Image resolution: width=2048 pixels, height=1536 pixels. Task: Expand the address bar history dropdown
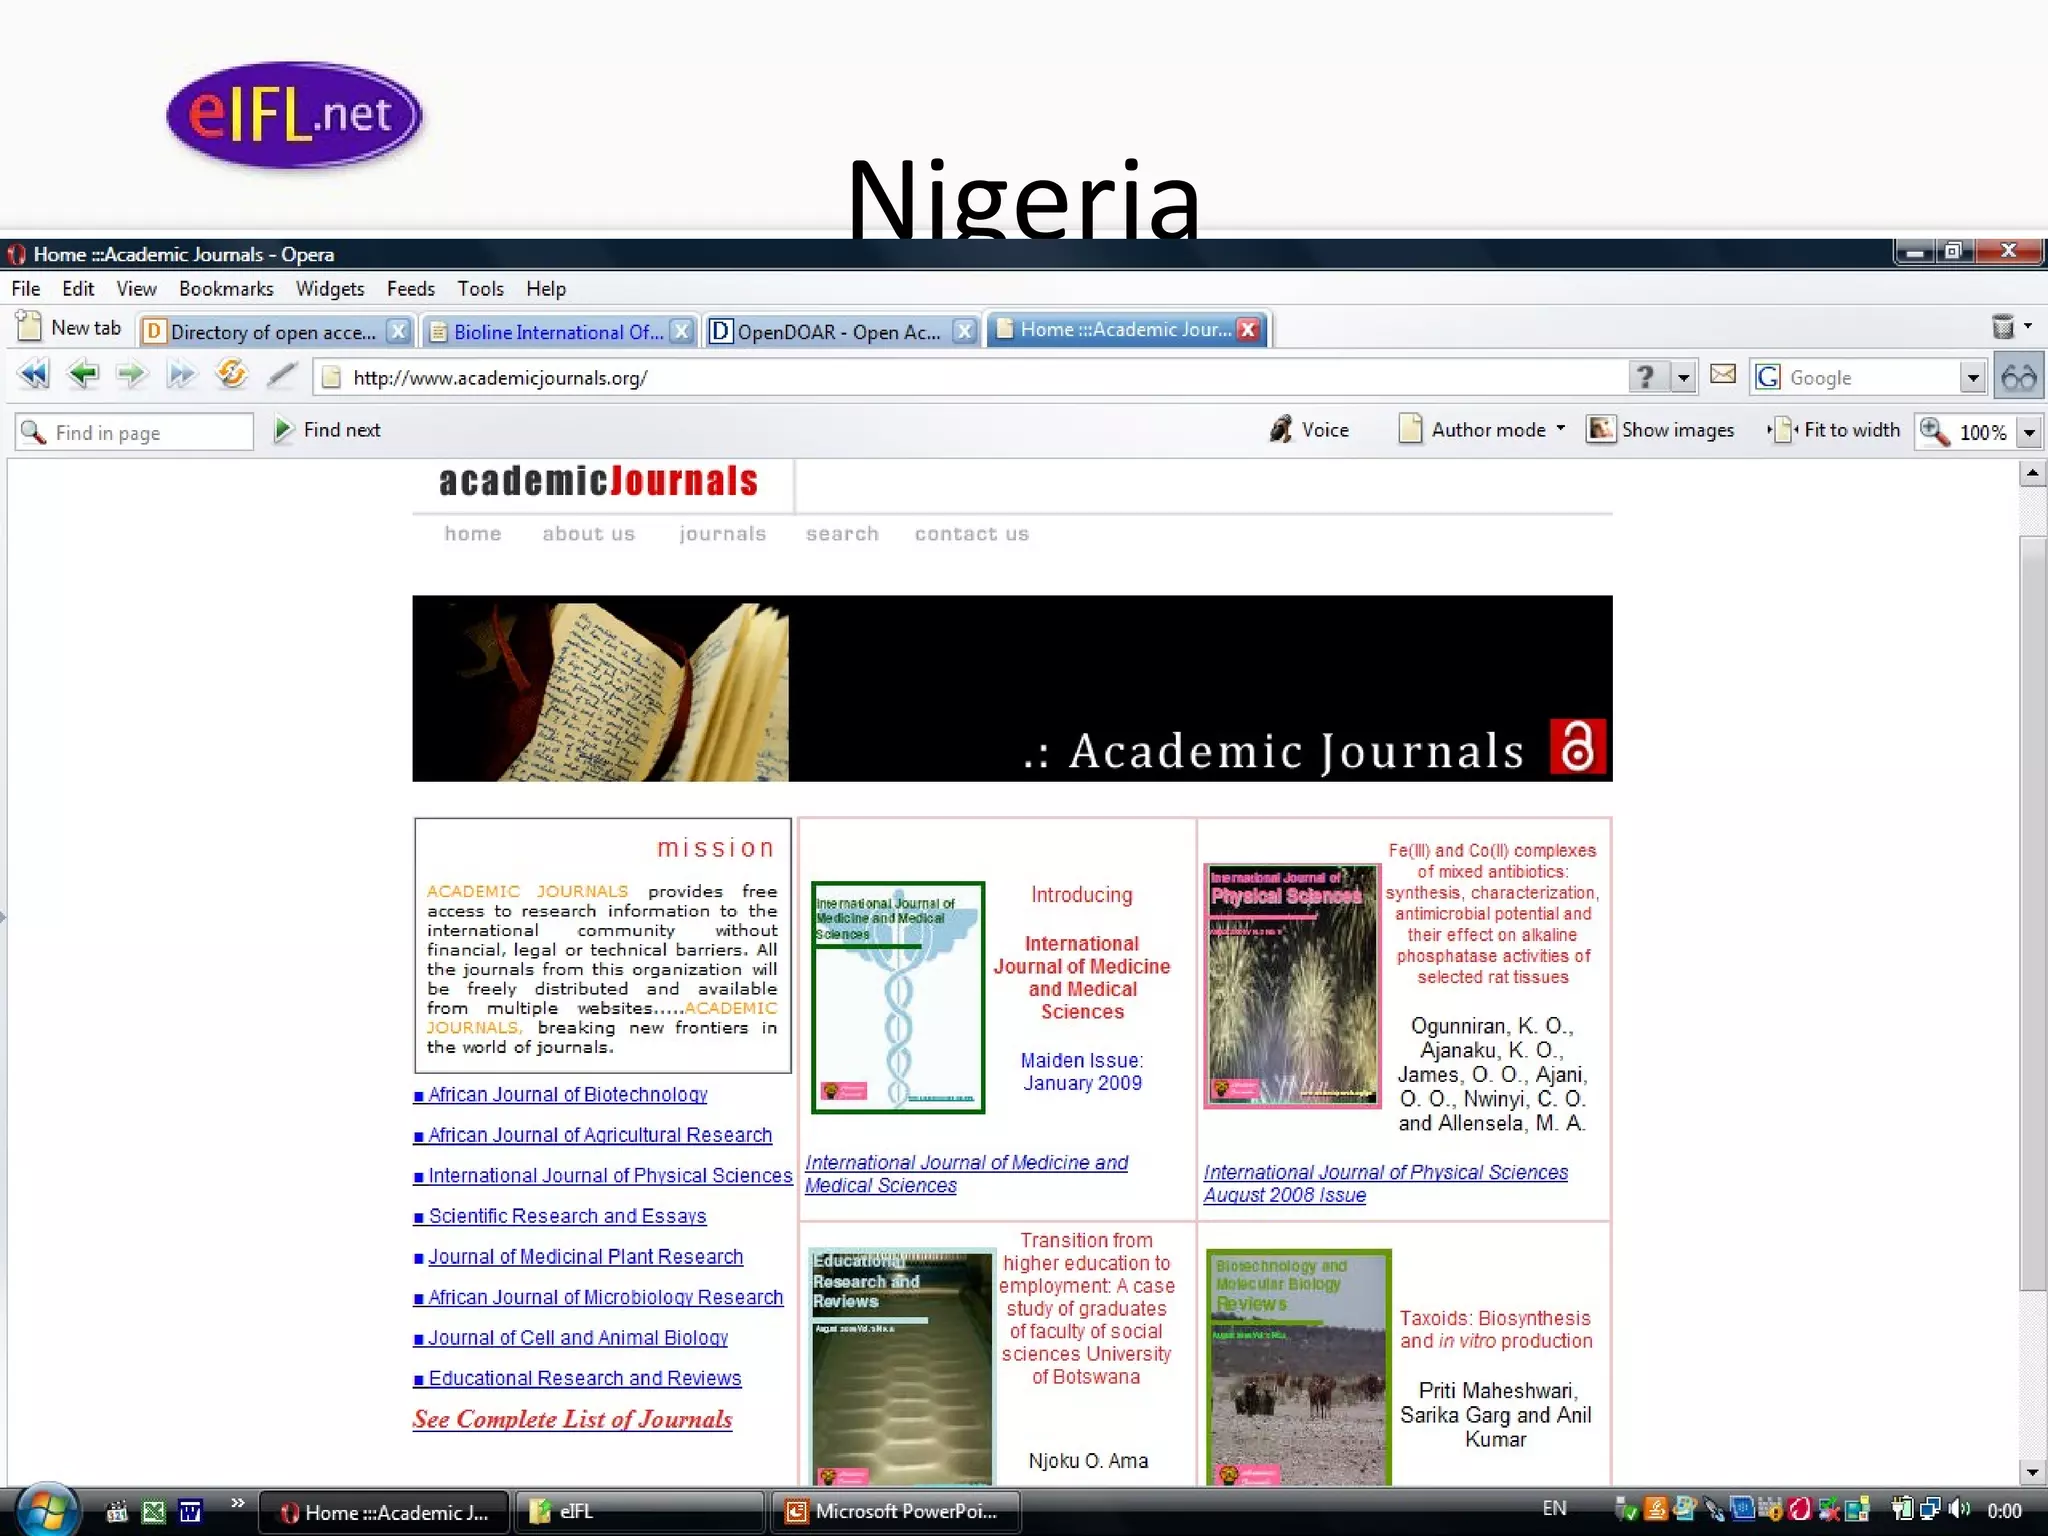click(1684, 377)
